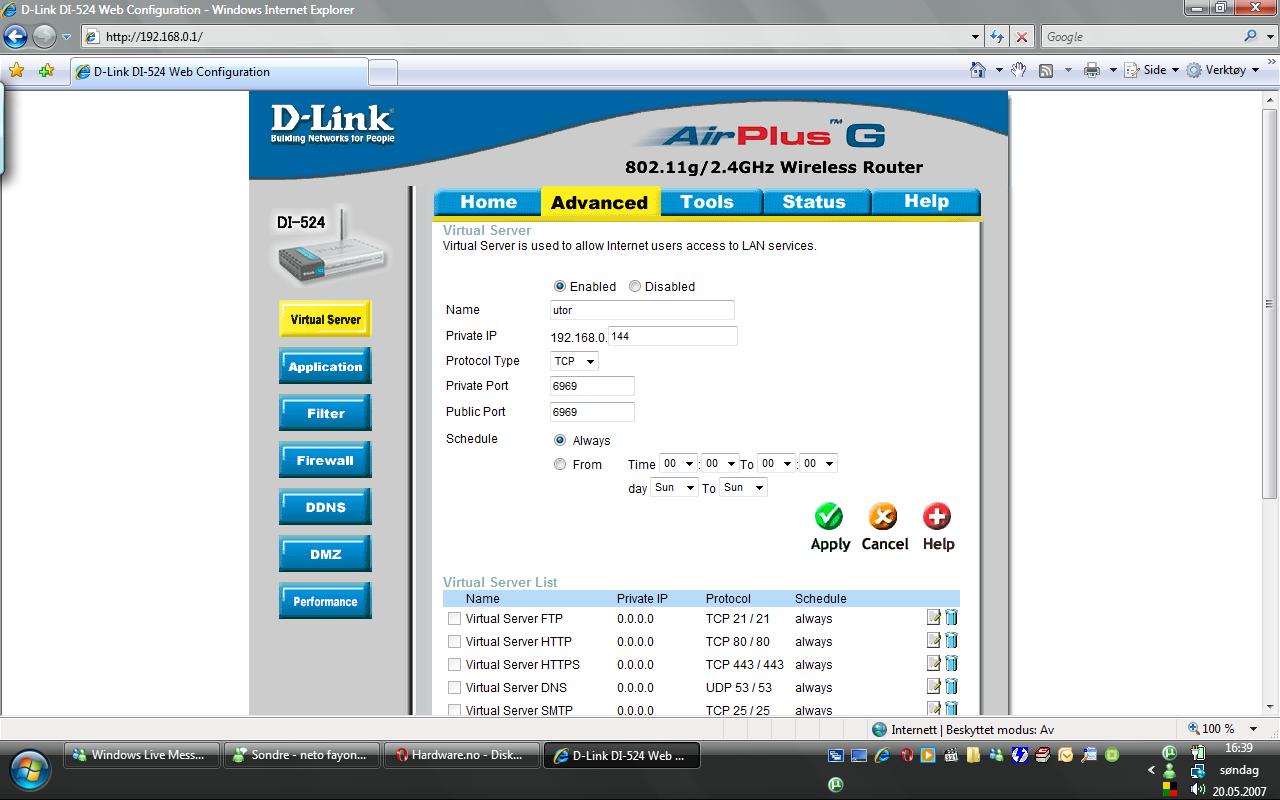The width and height of the screenshot is (1280, 800).
Task: Delete the Virtual Server HTTPS entry
Action: tap(951, 664)
